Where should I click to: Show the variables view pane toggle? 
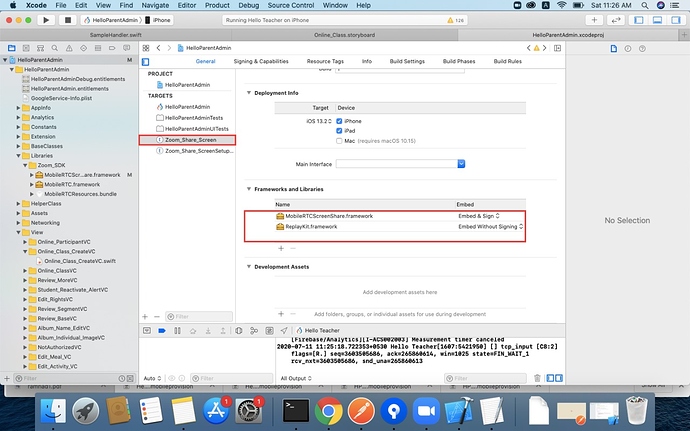tap(550, 378)
